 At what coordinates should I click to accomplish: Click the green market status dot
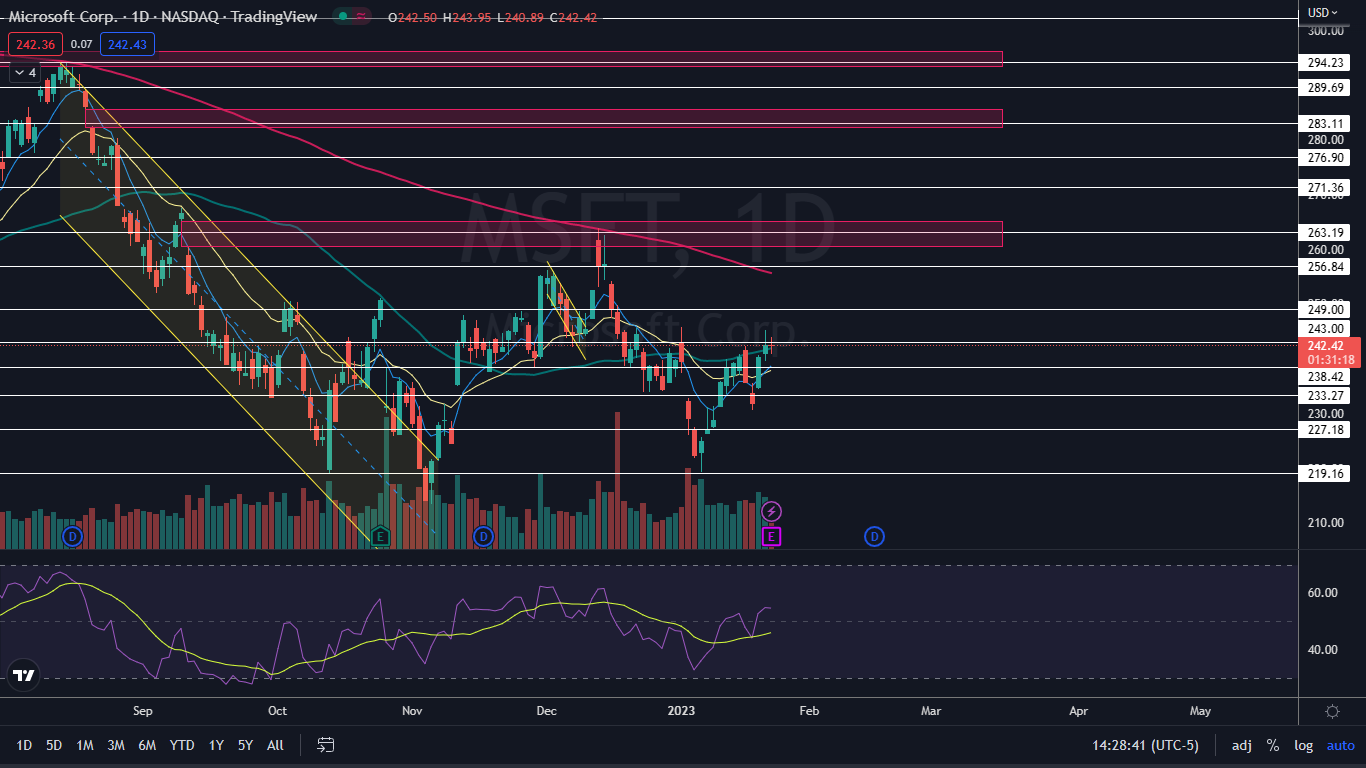pyautogui.click(x=342, y=17)
